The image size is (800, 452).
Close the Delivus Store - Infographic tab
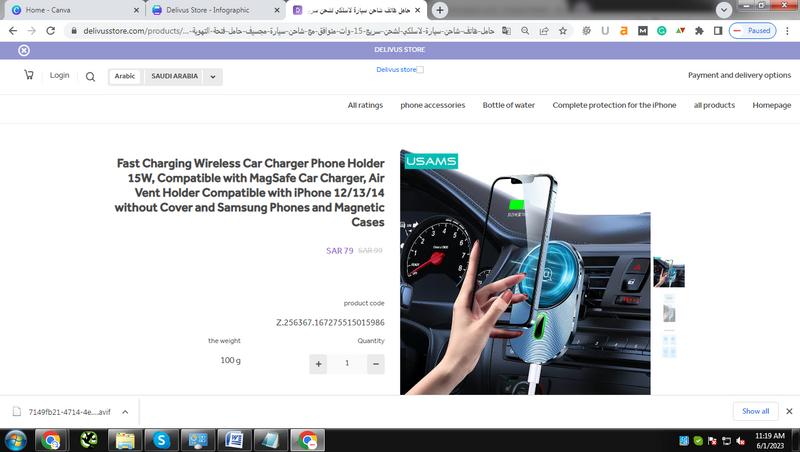(277, 10)
